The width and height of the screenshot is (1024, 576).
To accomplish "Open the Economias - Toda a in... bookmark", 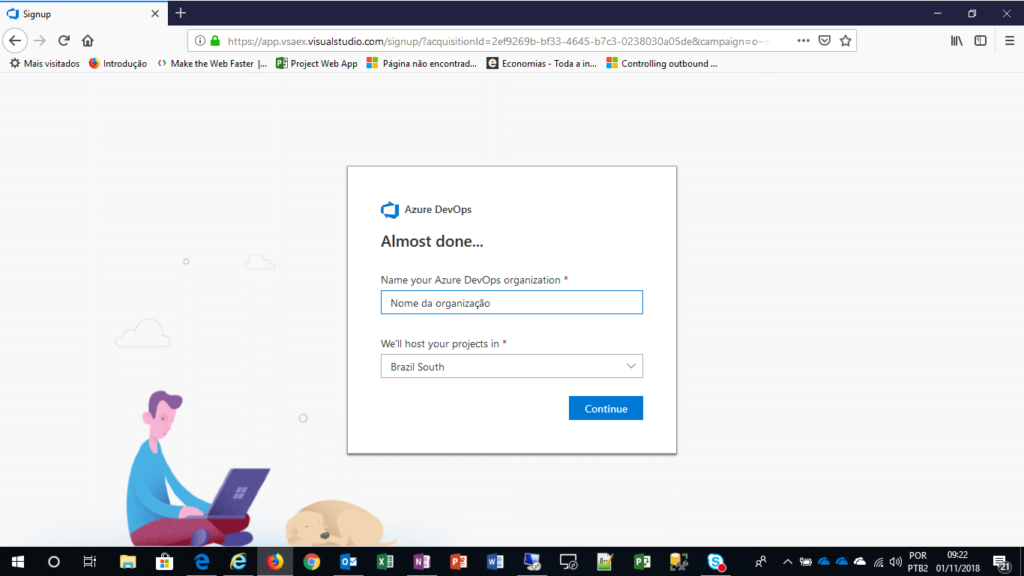I will point(542,63).
